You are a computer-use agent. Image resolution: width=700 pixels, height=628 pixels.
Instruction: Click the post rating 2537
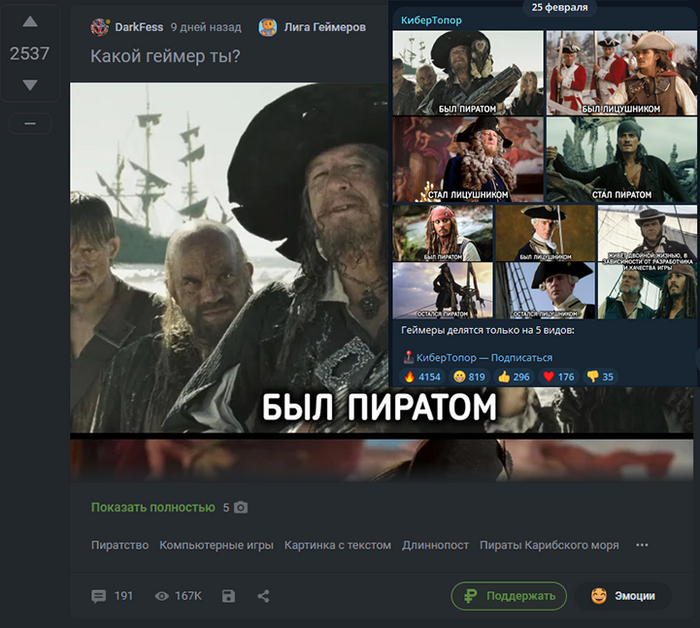point(29,54)
